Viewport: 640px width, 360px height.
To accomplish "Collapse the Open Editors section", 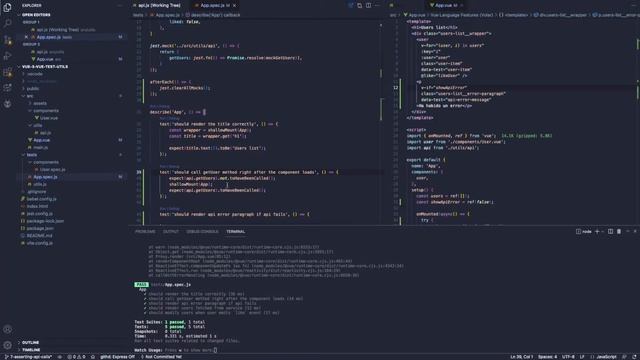I will [37, 15].
